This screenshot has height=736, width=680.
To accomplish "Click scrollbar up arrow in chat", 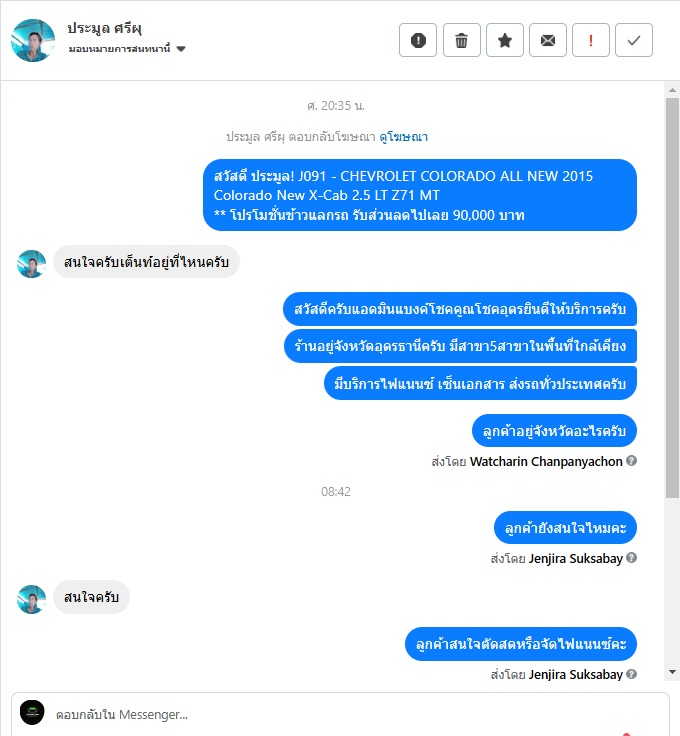I will [x=672, y=90].
